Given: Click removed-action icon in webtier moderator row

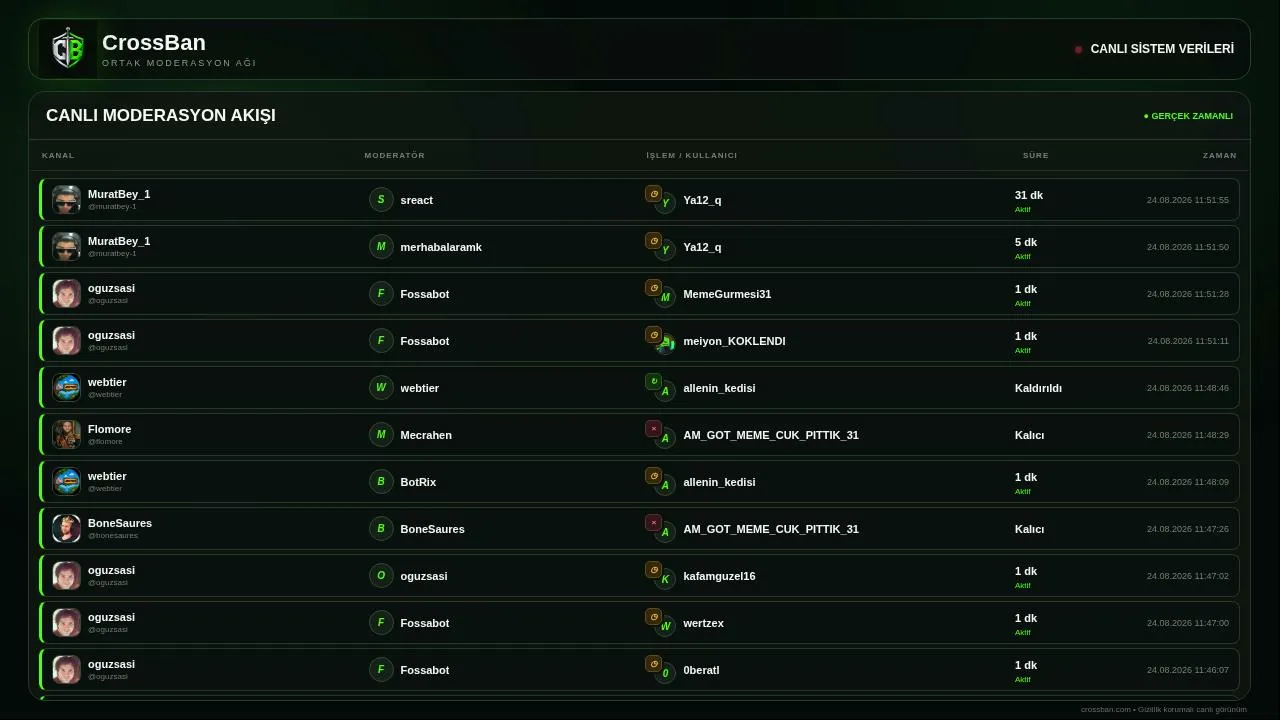Looking at the screenshot, I should click(x=653, y=382).
